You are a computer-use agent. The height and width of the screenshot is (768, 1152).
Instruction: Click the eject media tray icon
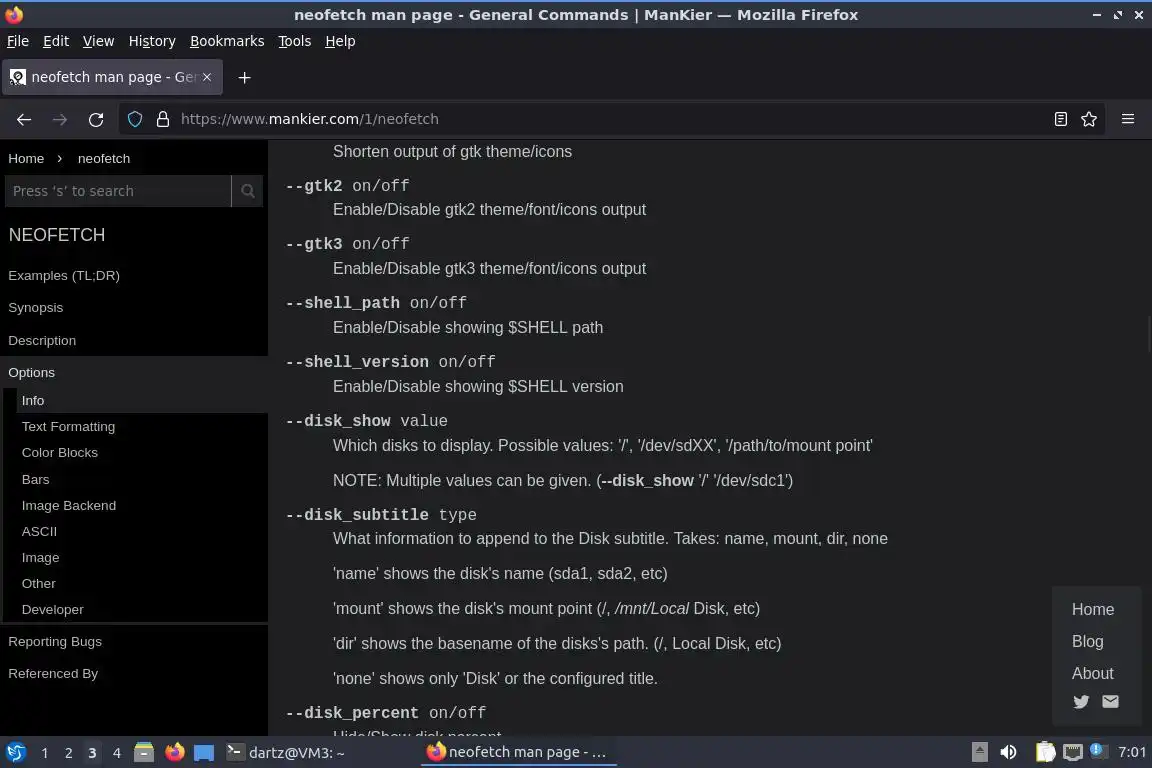click(x=979, y=752)
